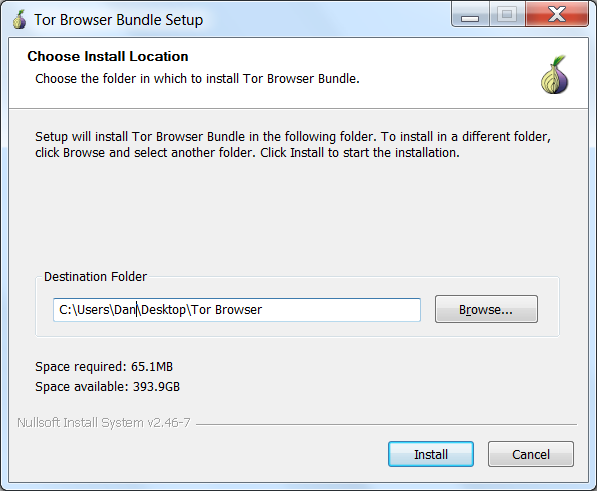Place cursor on 'Users' in the destination path

point(93,310)
